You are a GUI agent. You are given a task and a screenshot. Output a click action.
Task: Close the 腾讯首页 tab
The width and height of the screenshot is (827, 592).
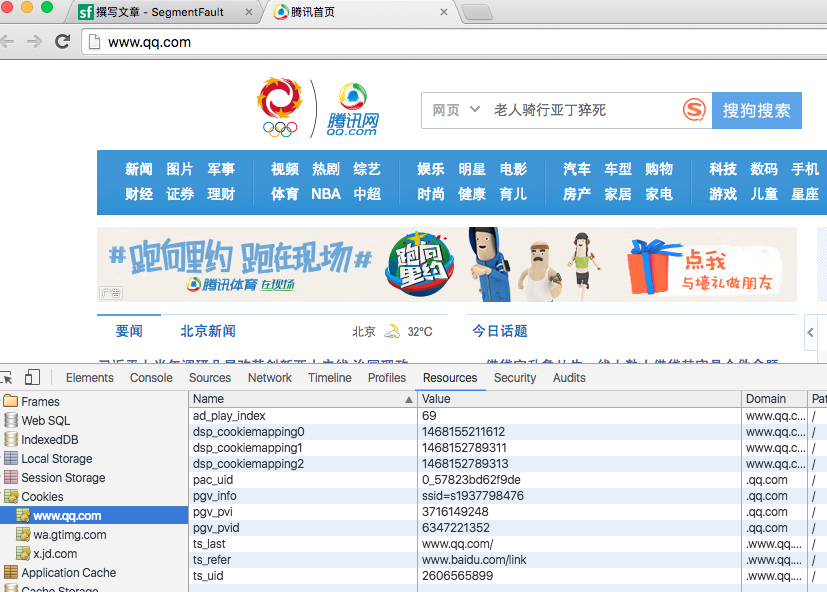click(x=444, y=12)
